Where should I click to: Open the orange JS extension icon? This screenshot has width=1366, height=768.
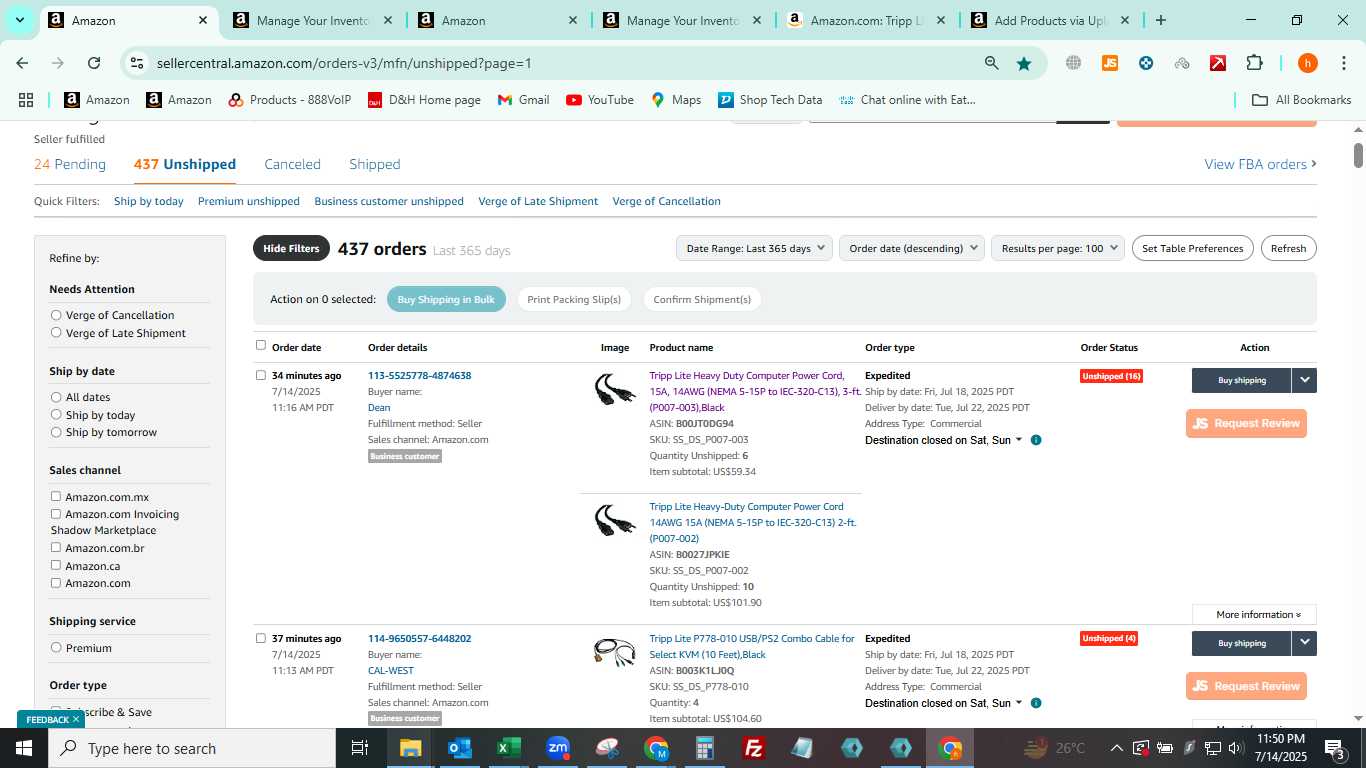coord(1109,63)
